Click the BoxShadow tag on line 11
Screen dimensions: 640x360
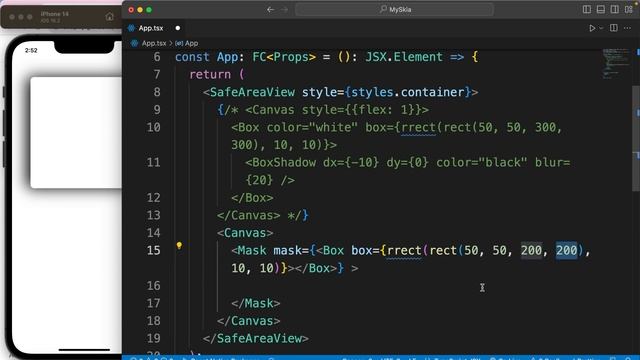280,162
